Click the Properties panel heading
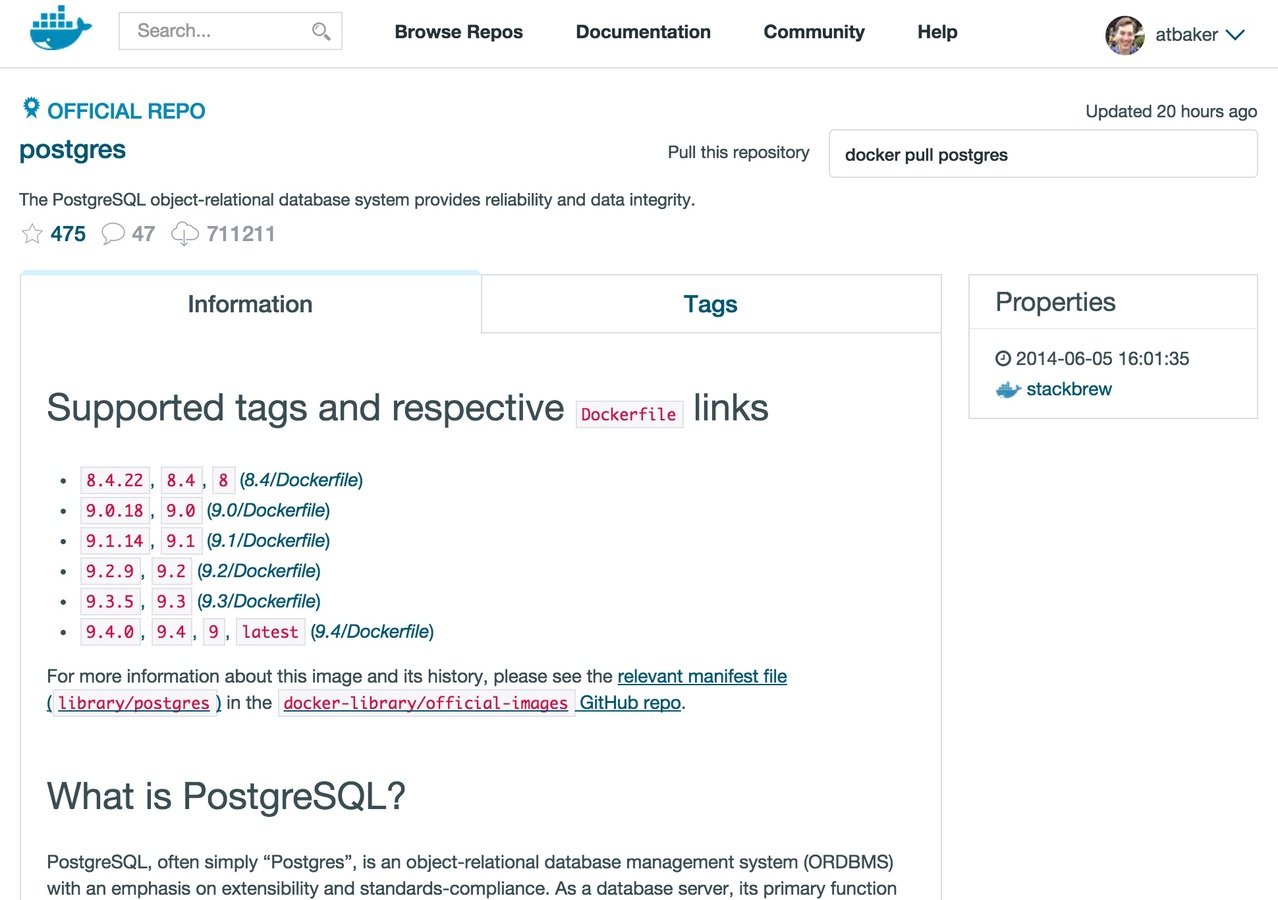The width and height of the screenshot is (1278, 900). (1055, 302)
